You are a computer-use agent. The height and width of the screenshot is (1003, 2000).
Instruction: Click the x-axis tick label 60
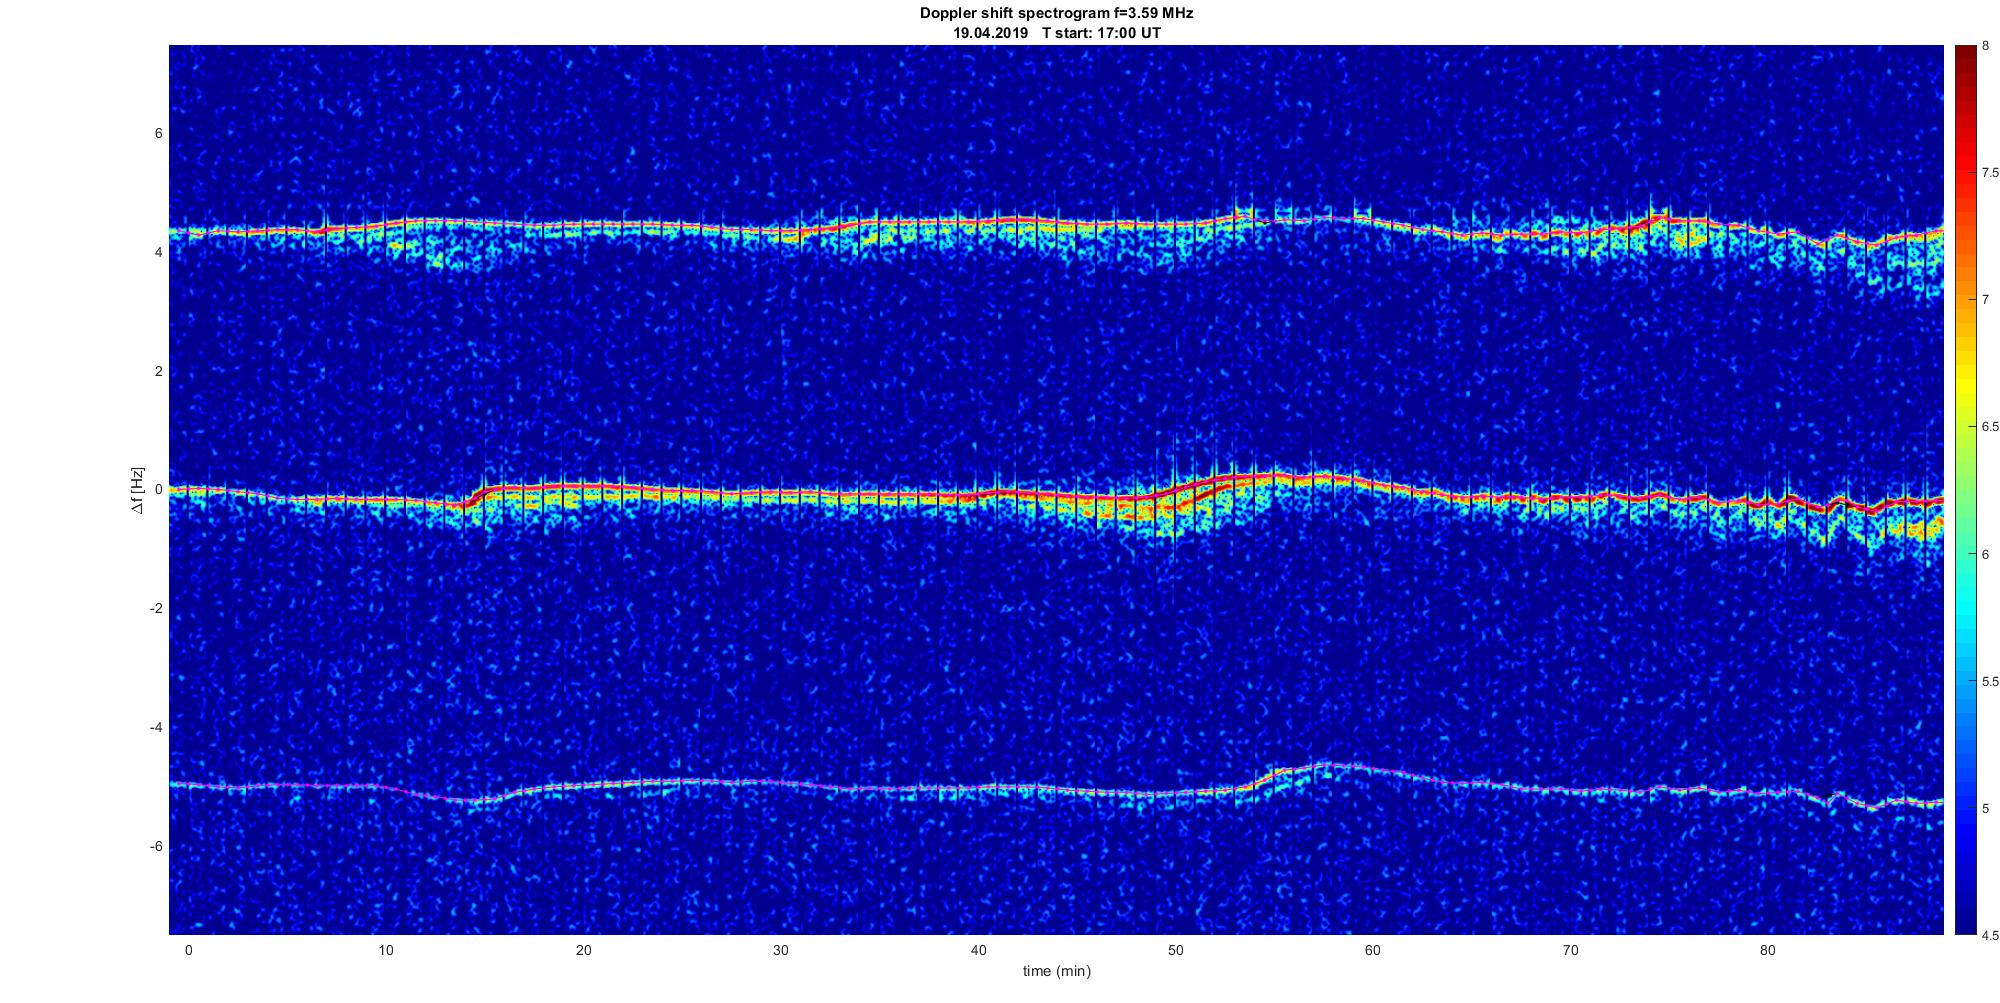1373,950
